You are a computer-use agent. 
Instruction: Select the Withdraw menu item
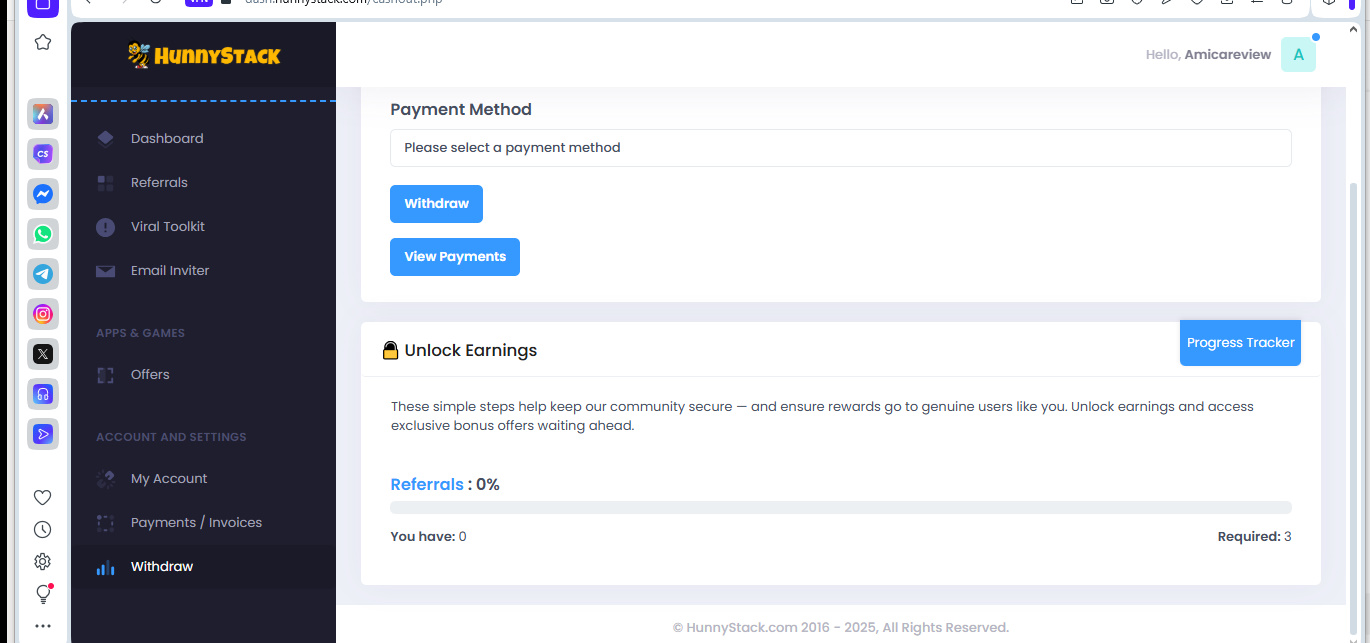point(162,566)
